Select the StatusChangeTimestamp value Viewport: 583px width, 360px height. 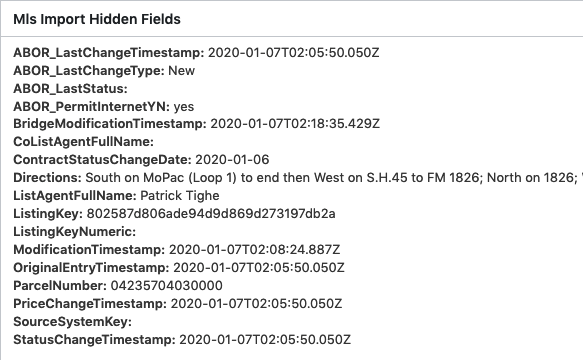(x=265, y=340)
